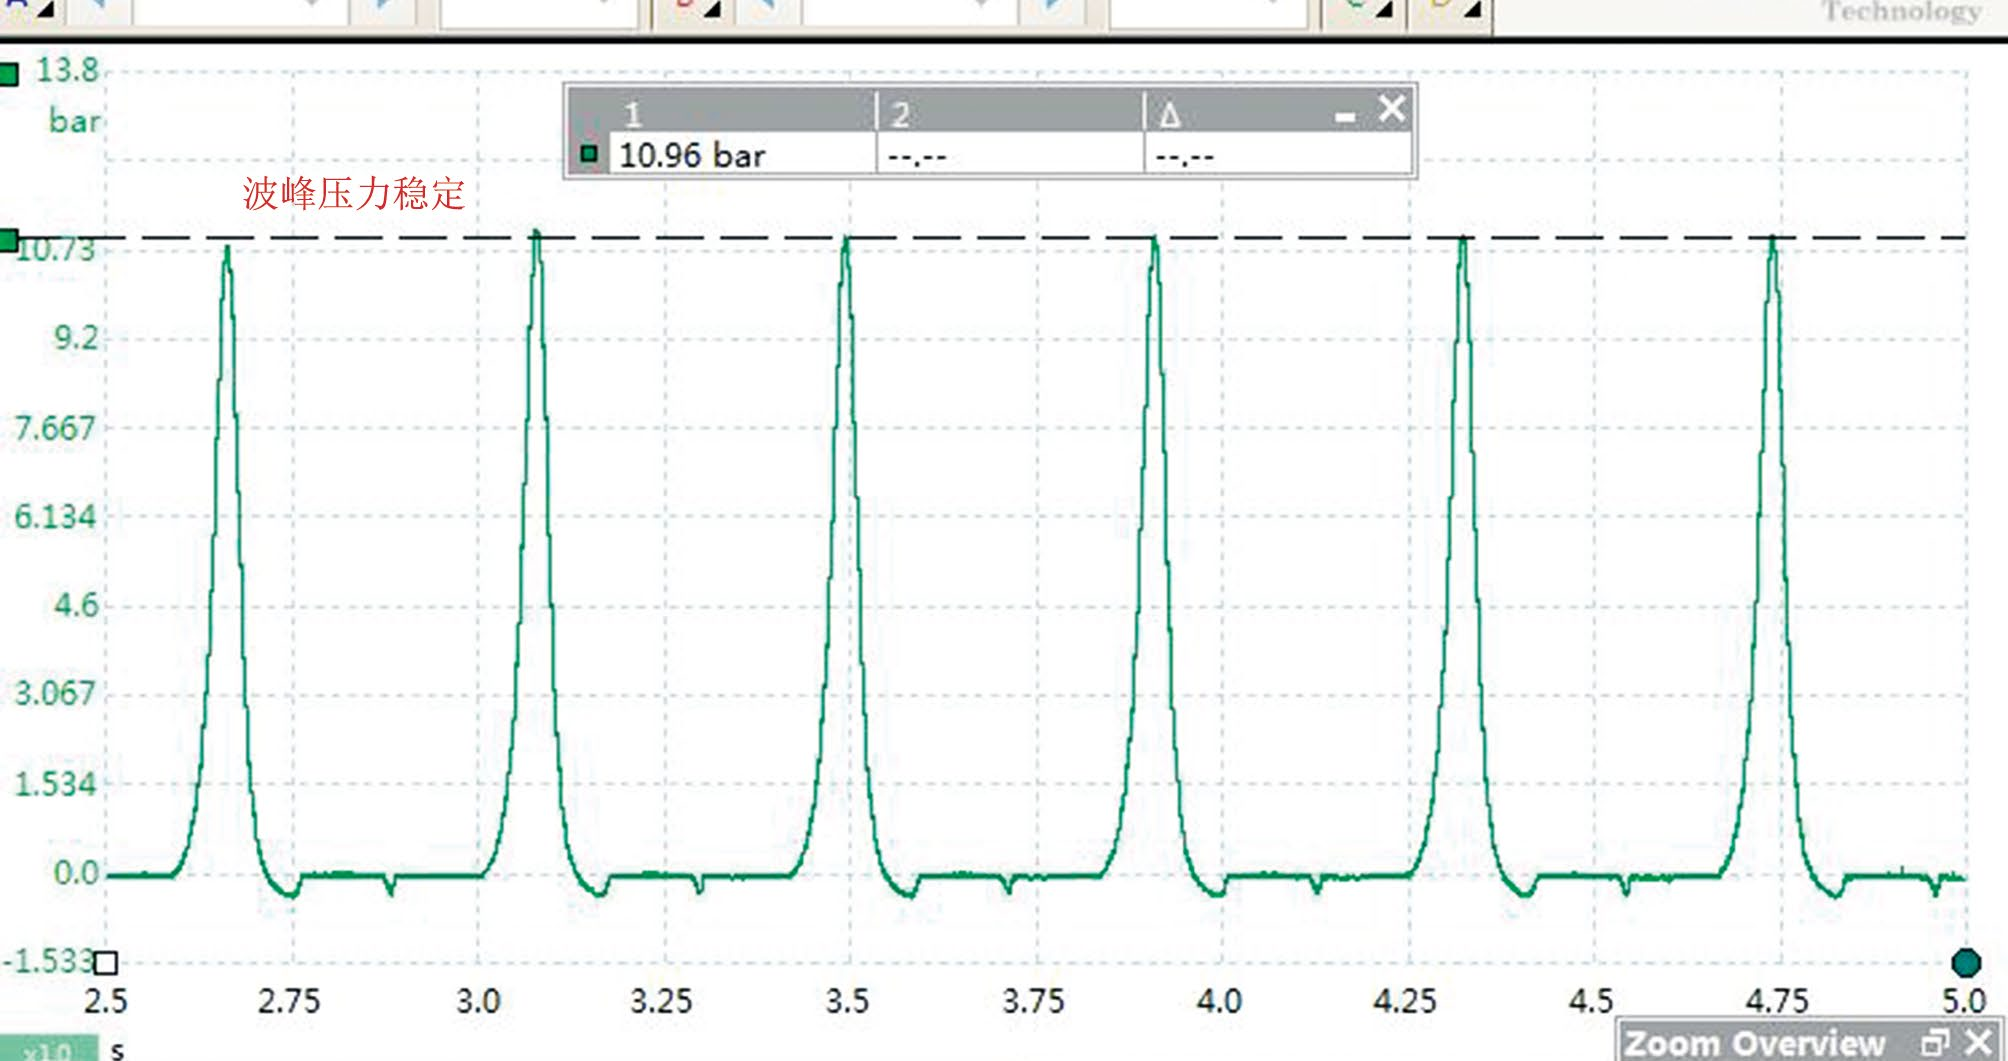Click the 3.25 time axis label
Image resolution: width=2008 pixels, height=1061 pixels.
[x=661, y=1001]
